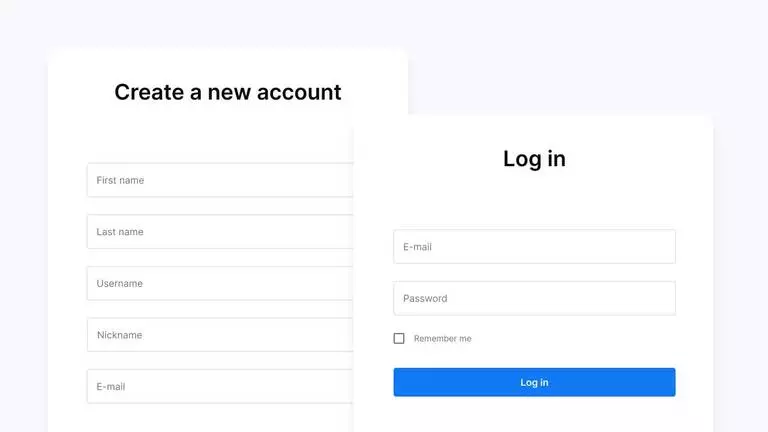
Task: Click the 'Password' placeholder text
Action: [425, 299]
